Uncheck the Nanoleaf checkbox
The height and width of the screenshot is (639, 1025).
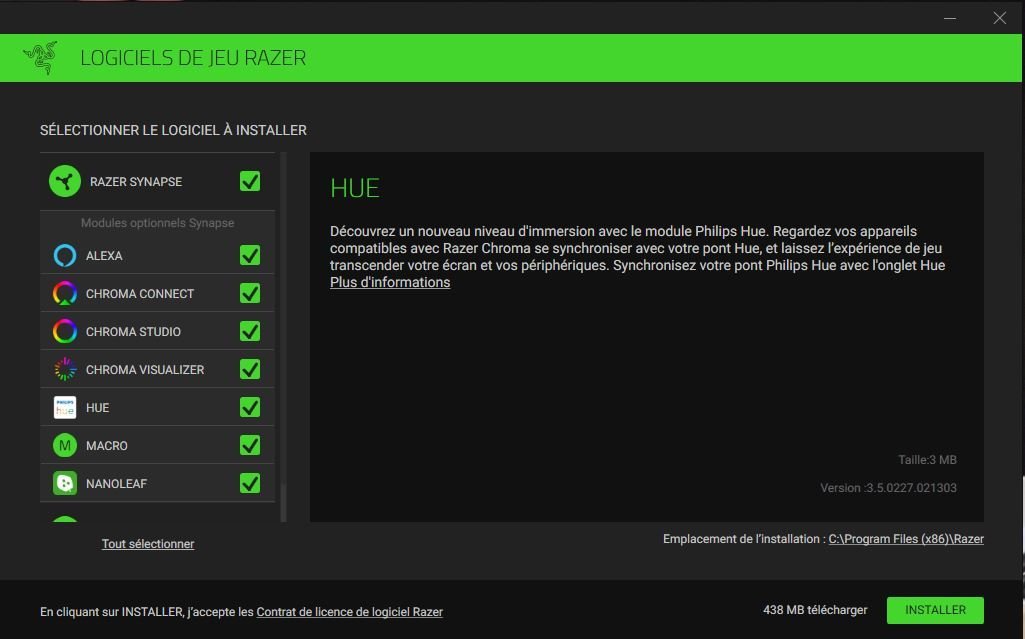pos(250,484)
